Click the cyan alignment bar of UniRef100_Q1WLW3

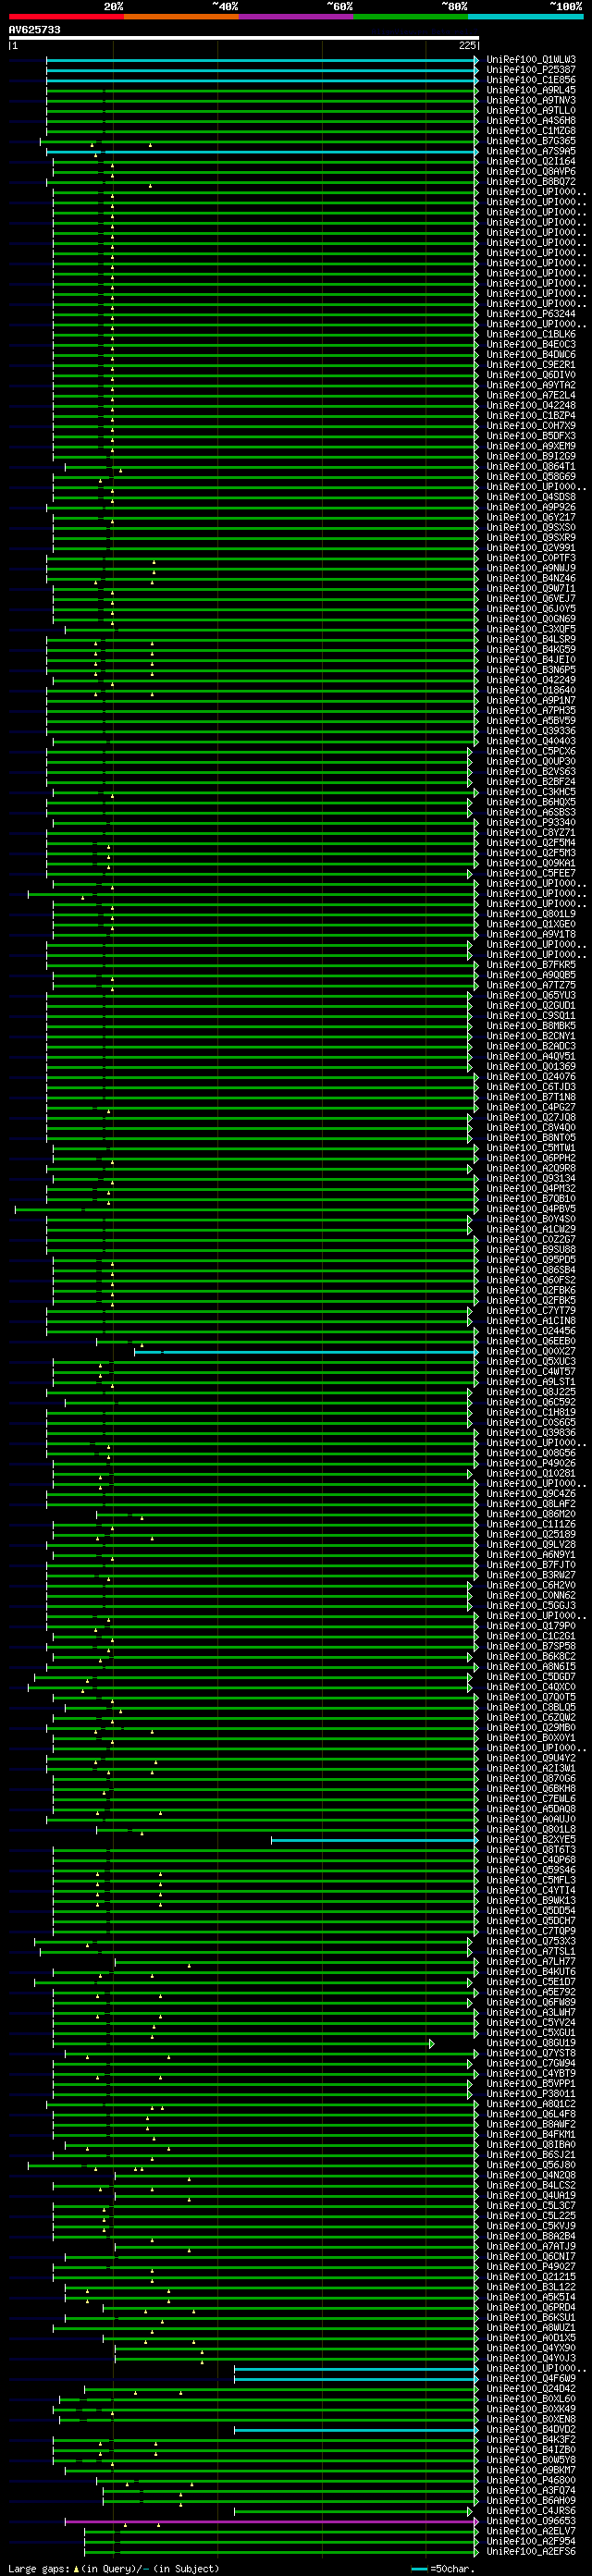[x=262, y=60]
